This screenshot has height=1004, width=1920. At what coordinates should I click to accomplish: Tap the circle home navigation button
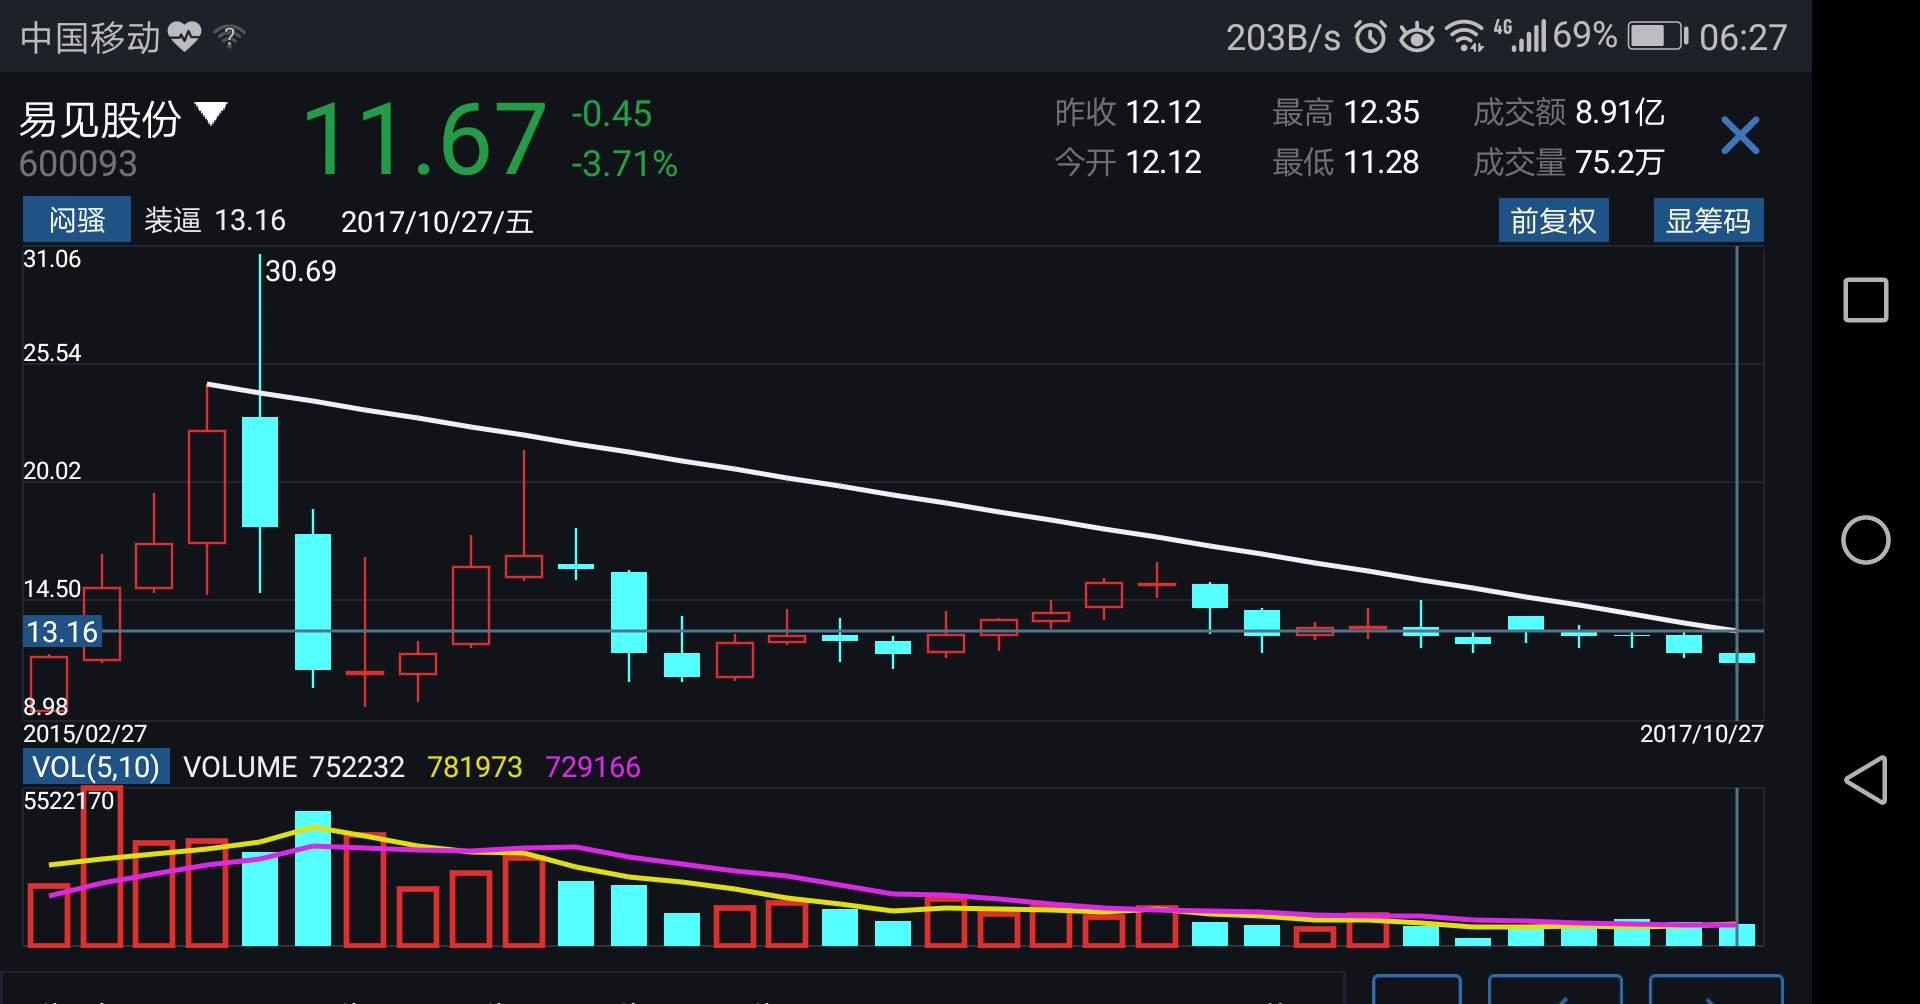pyautogui.click(x=1866, y=539)
